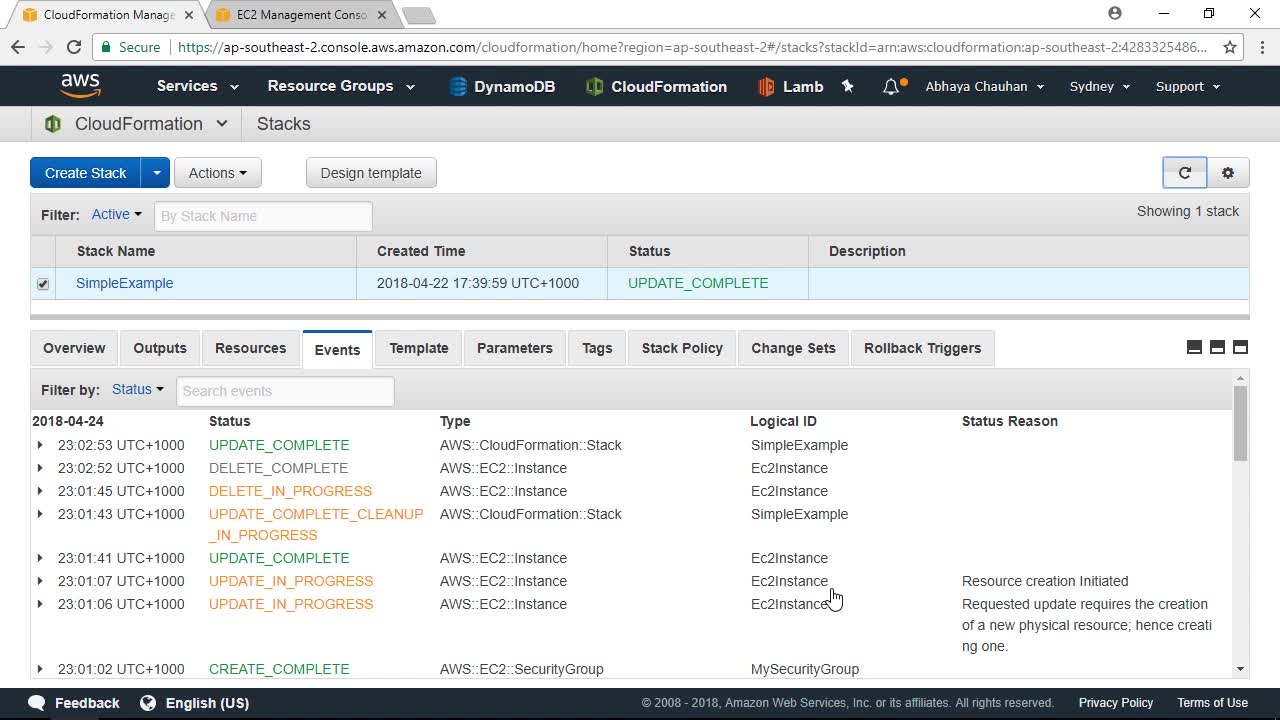
Task: Expand the 23:02:53 UPDATE_COMPLETE event row
Action: coord(40,445)
